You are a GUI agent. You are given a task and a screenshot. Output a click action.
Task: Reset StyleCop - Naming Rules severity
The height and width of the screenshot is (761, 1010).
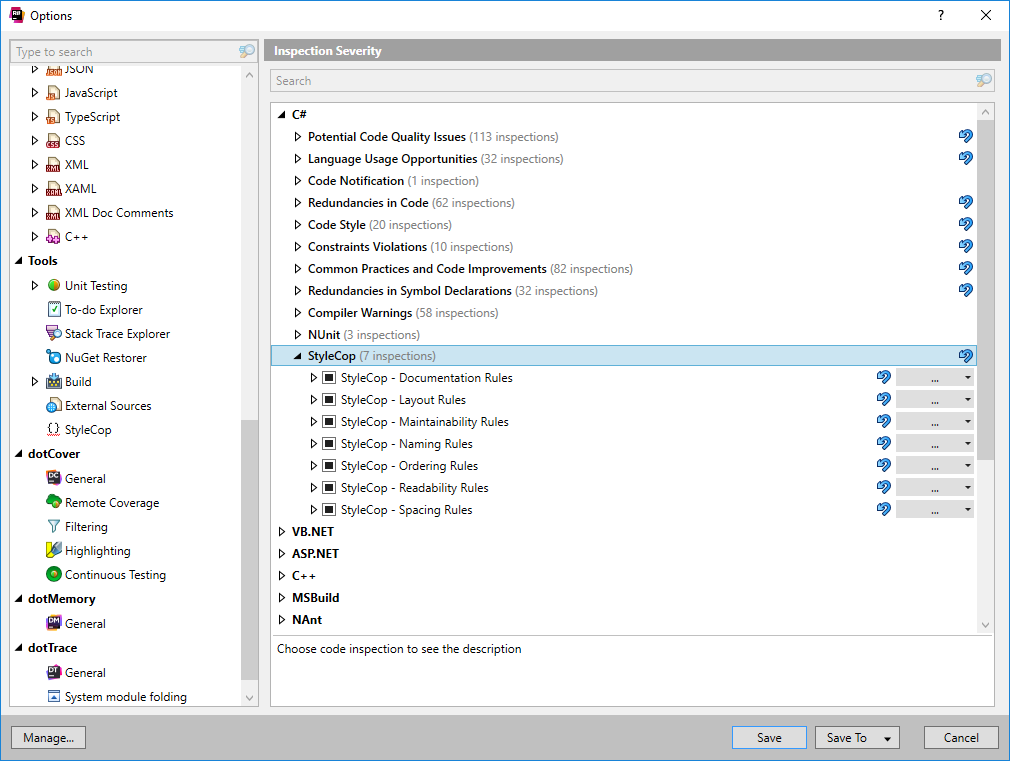[x=883, y=443]
